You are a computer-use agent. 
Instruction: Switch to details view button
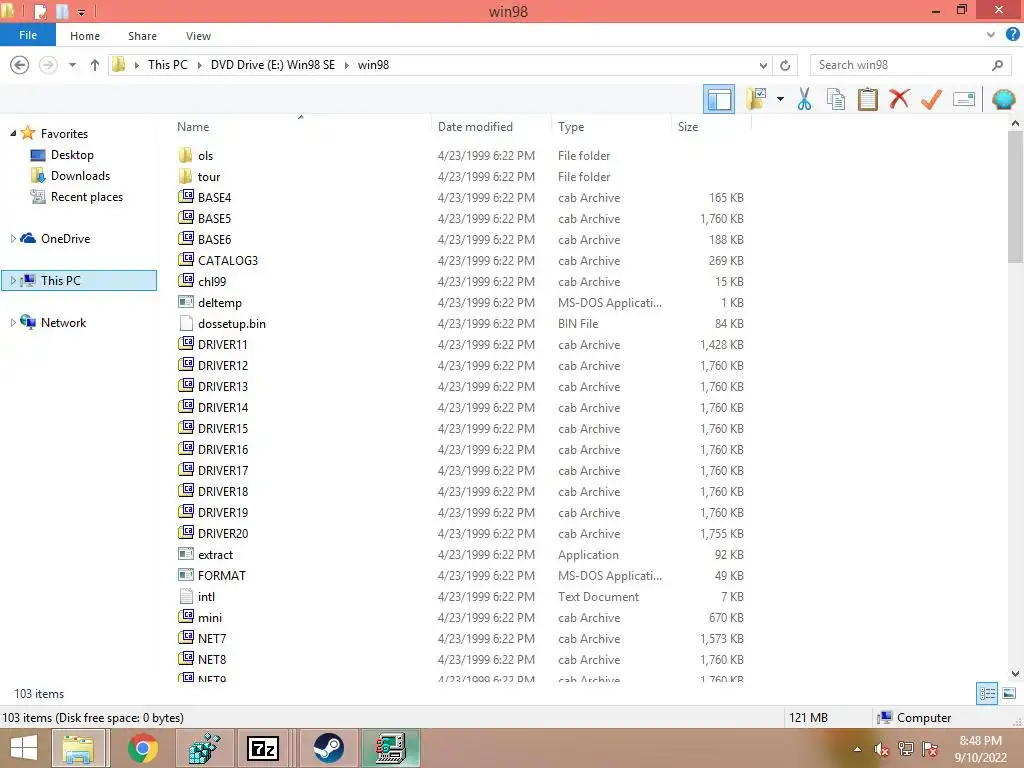tap(987, 693)
